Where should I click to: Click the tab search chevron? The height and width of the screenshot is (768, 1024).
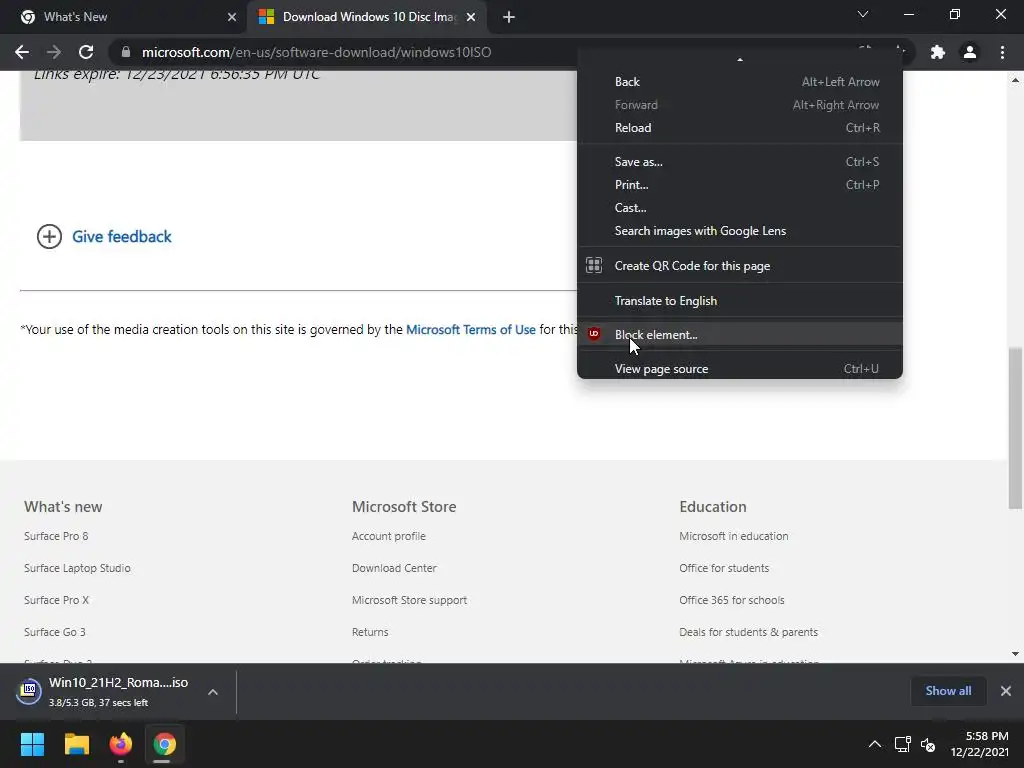[x=863, y=14]
